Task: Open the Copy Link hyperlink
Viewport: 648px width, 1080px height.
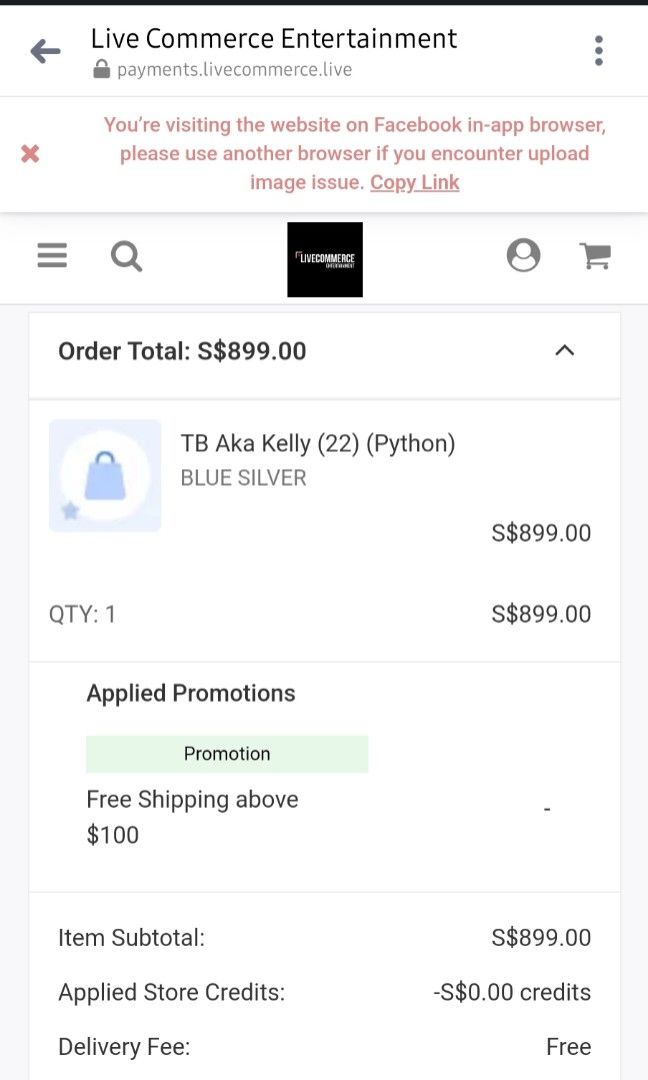Action: (x=415, y=182)
